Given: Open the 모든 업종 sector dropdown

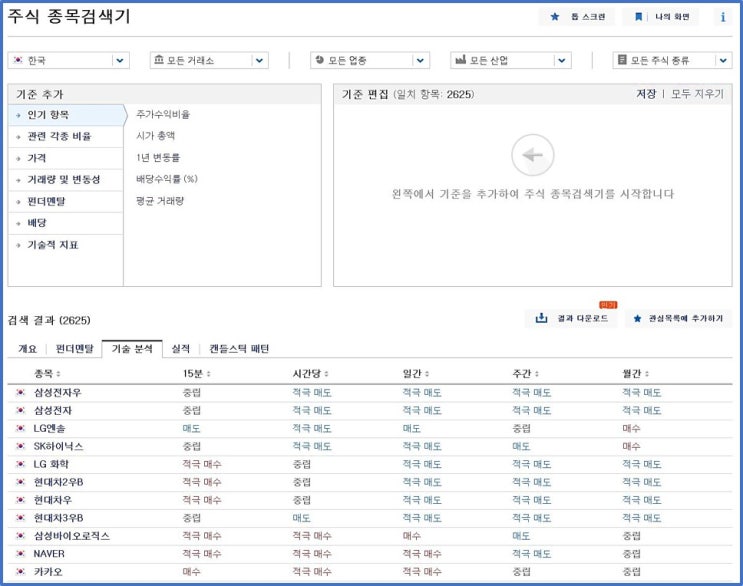Looking at the screenshot, I should [370, 60].
